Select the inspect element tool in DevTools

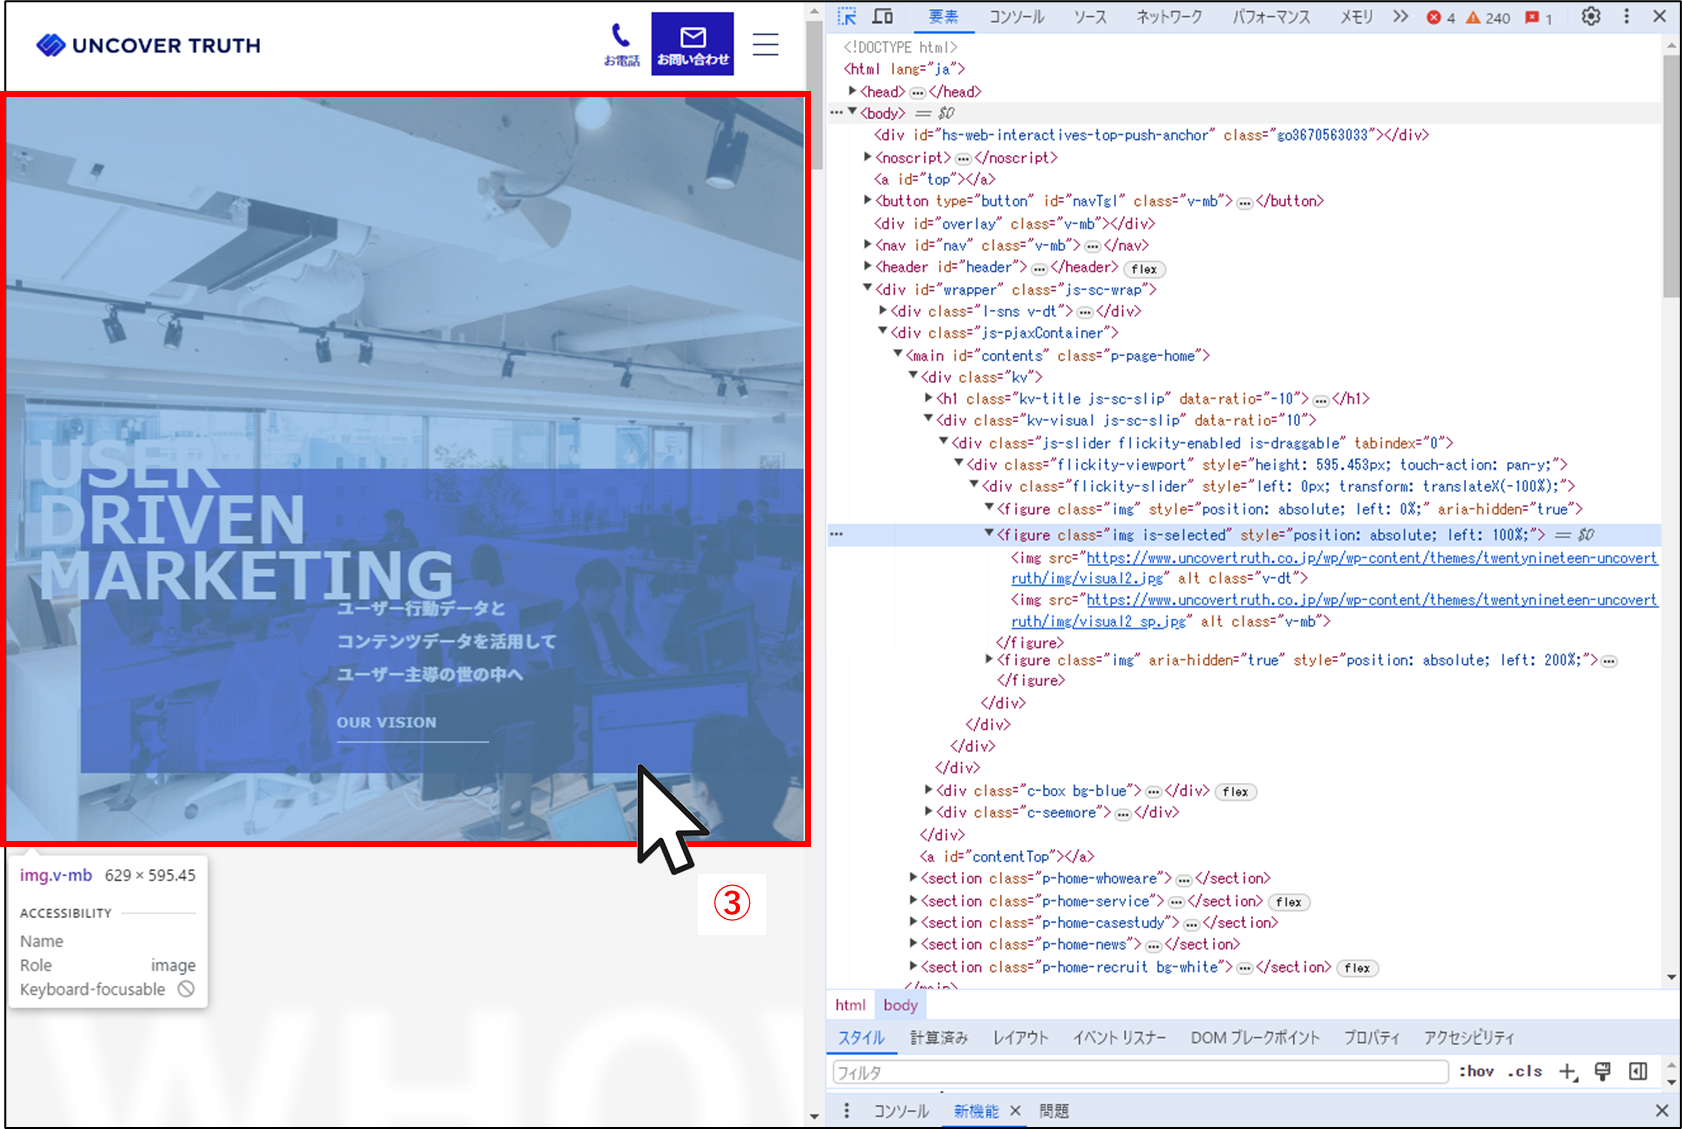point(847,16)
